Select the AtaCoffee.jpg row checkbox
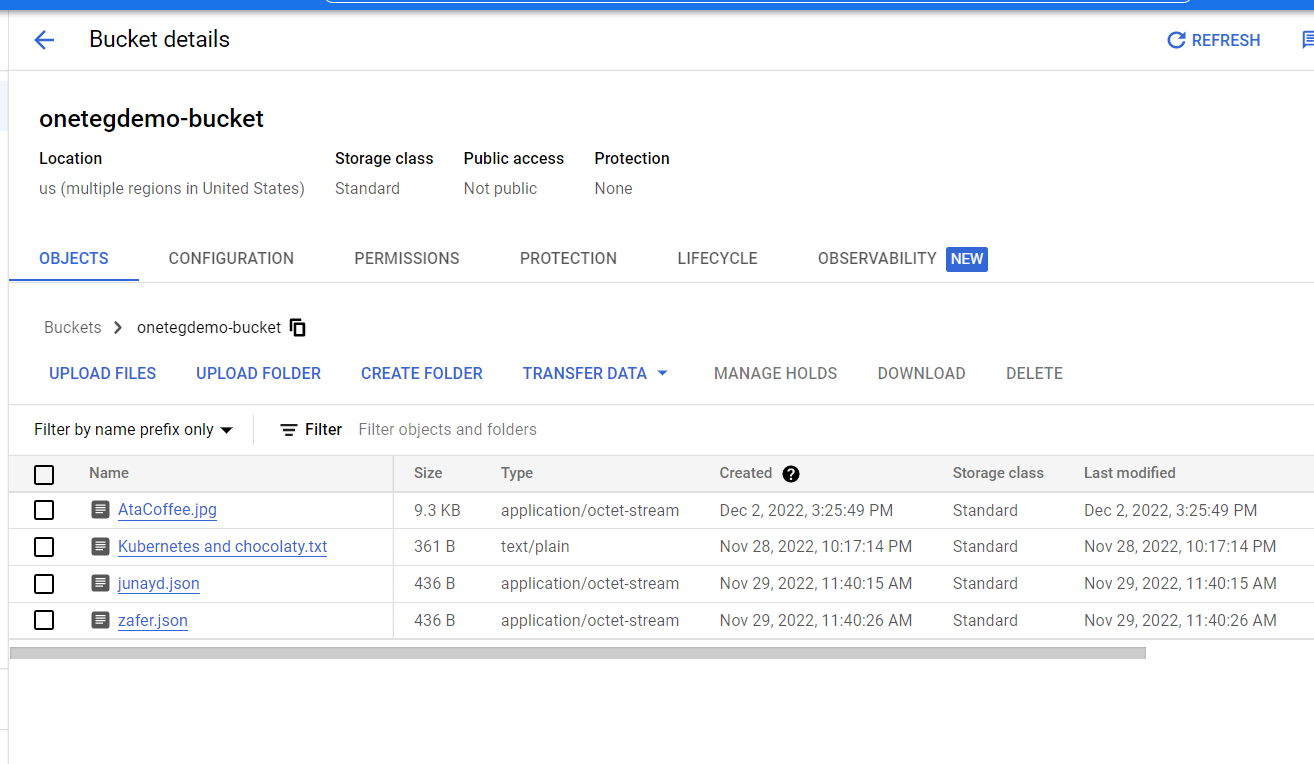Screen dimensions: 1314x764 point(44,510)
